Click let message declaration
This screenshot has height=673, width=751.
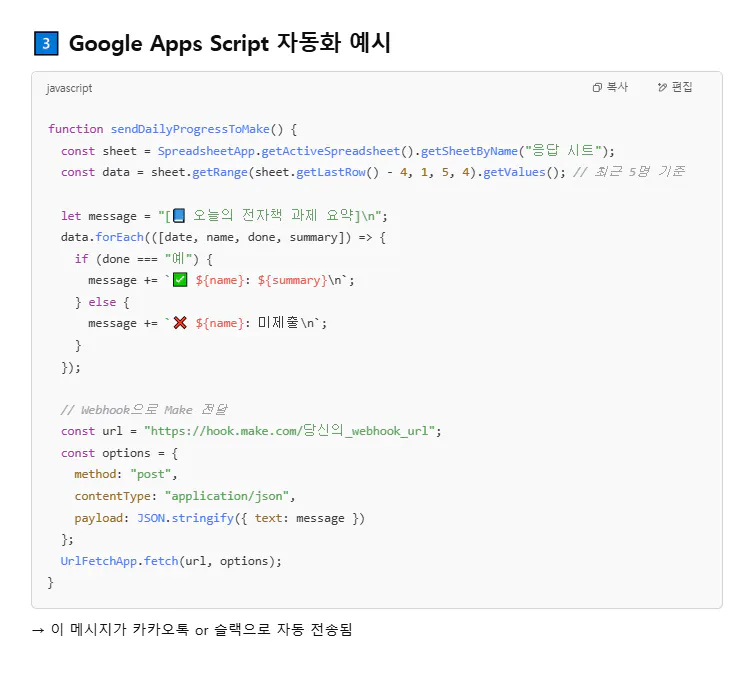point(99,216)
